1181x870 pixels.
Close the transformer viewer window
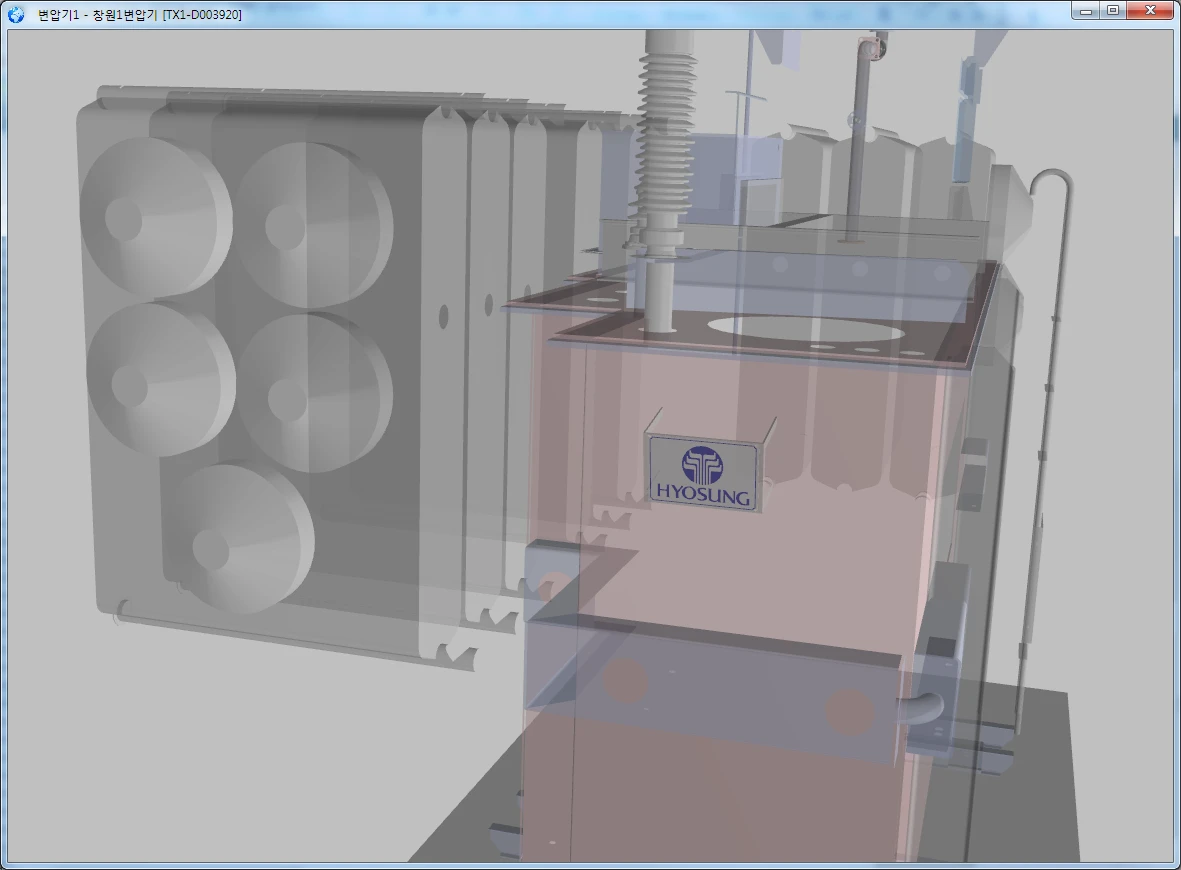[x=1150, y=11]
